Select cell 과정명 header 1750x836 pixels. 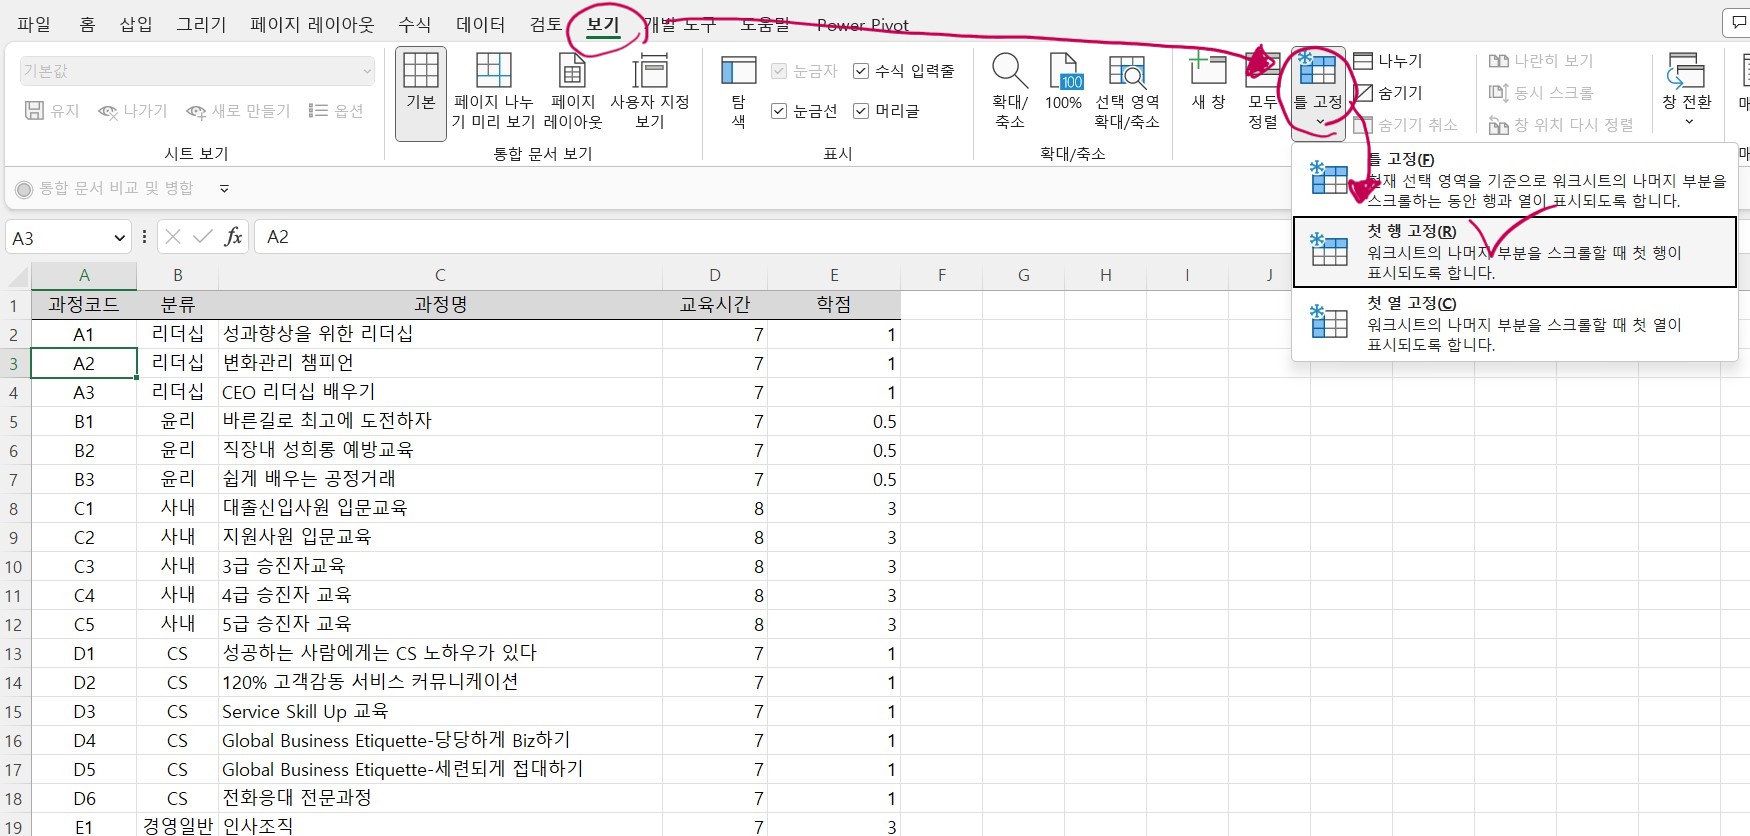[x=440, y=305]
